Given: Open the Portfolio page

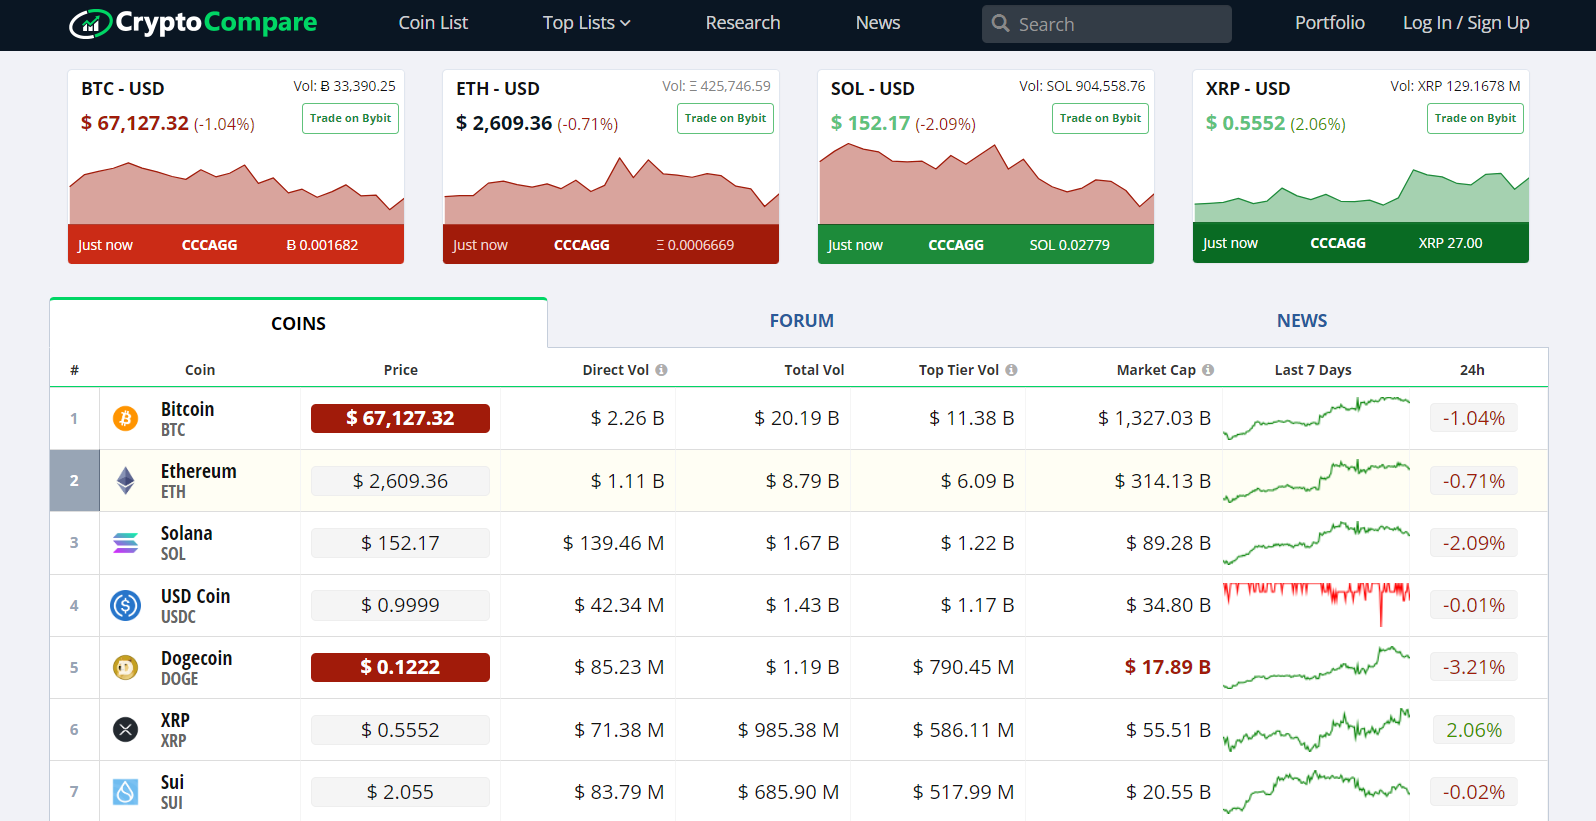Looking at the screenshot, I should [1330, 23].
